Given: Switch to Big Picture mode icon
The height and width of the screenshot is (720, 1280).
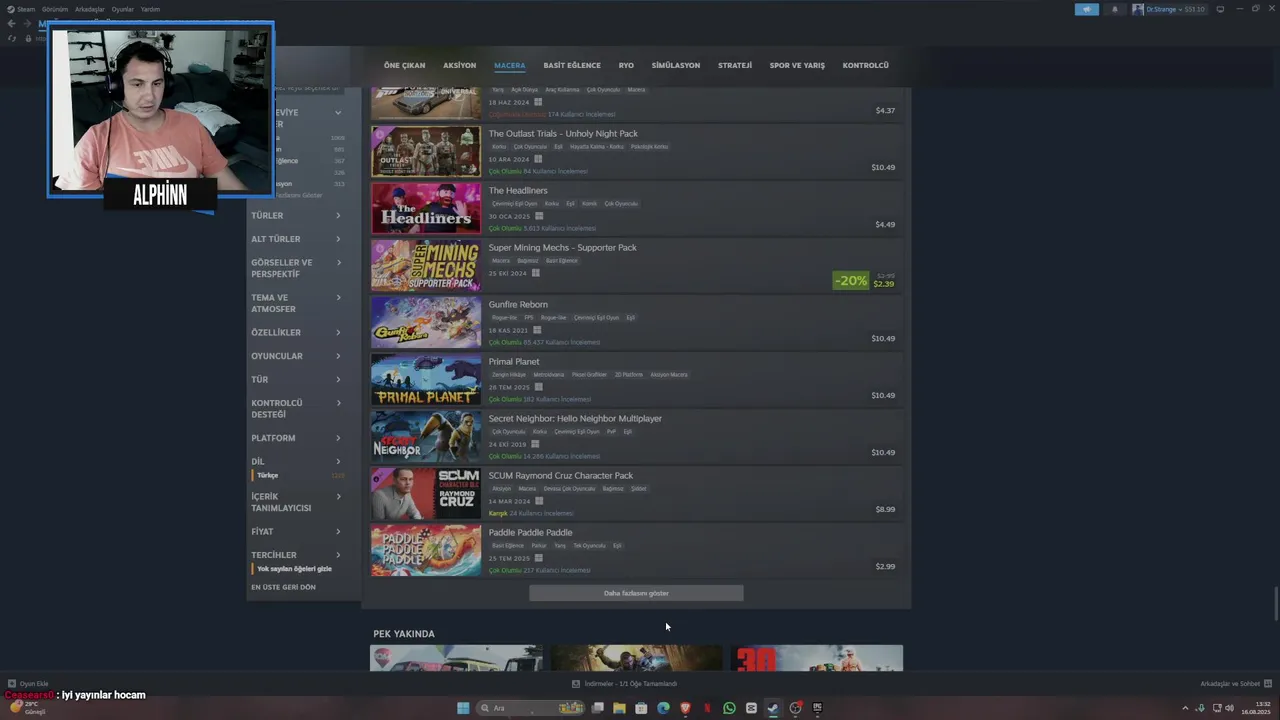Looking at the screenshot, I should click(1220, 9).
